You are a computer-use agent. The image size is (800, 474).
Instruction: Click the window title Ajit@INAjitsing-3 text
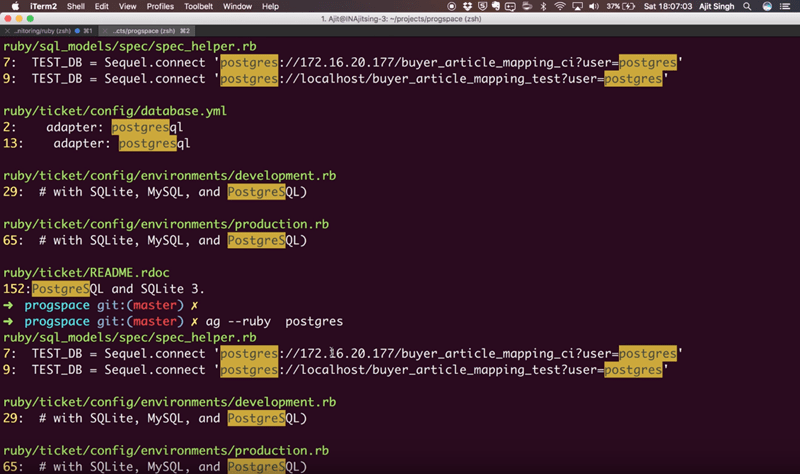[401, 19]
